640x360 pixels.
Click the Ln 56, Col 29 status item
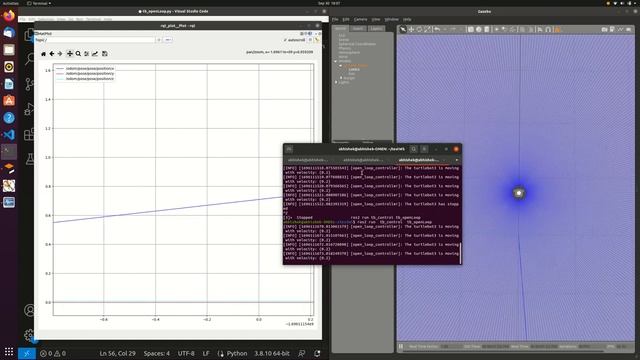click(x=118, y=353)
